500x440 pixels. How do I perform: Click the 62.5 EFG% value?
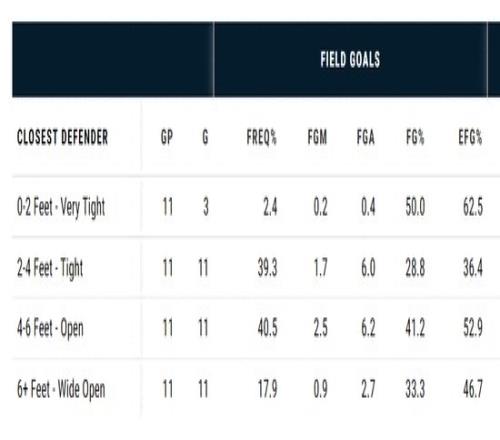[x=473, y=207]
